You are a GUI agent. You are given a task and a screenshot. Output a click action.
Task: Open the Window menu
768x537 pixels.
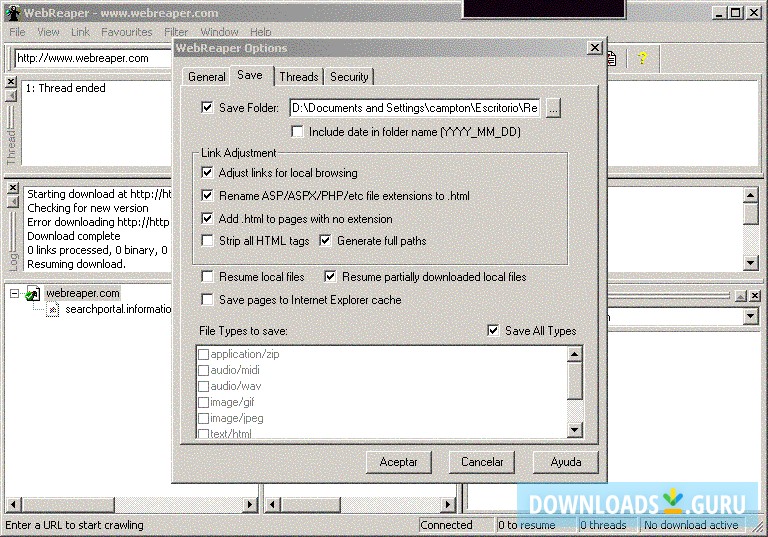[x=219, y=32]
